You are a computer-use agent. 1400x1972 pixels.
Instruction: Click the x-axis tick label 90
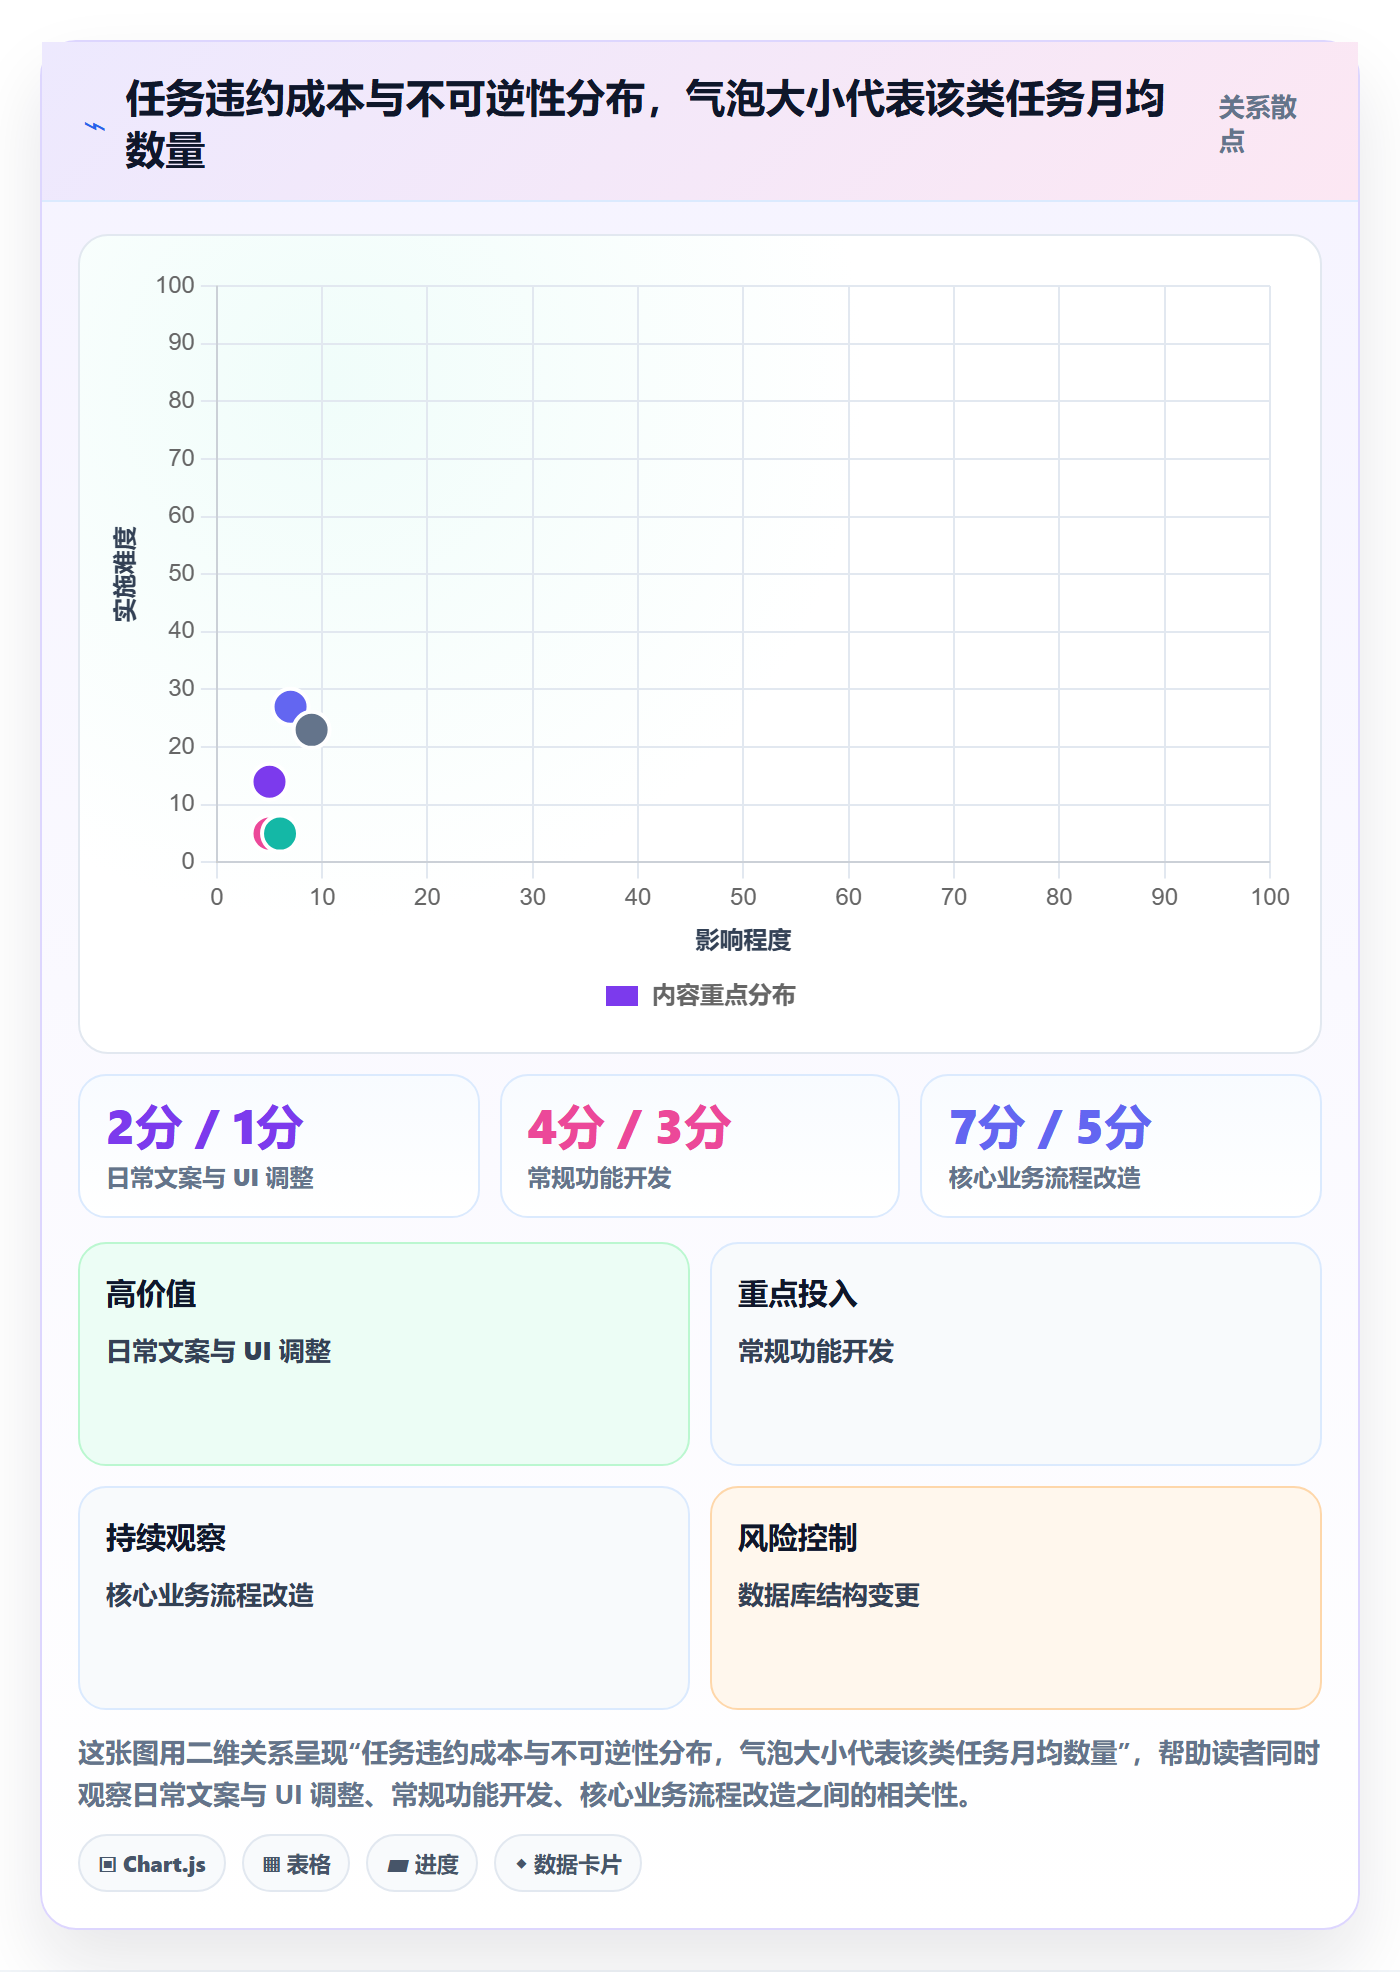1164,897
